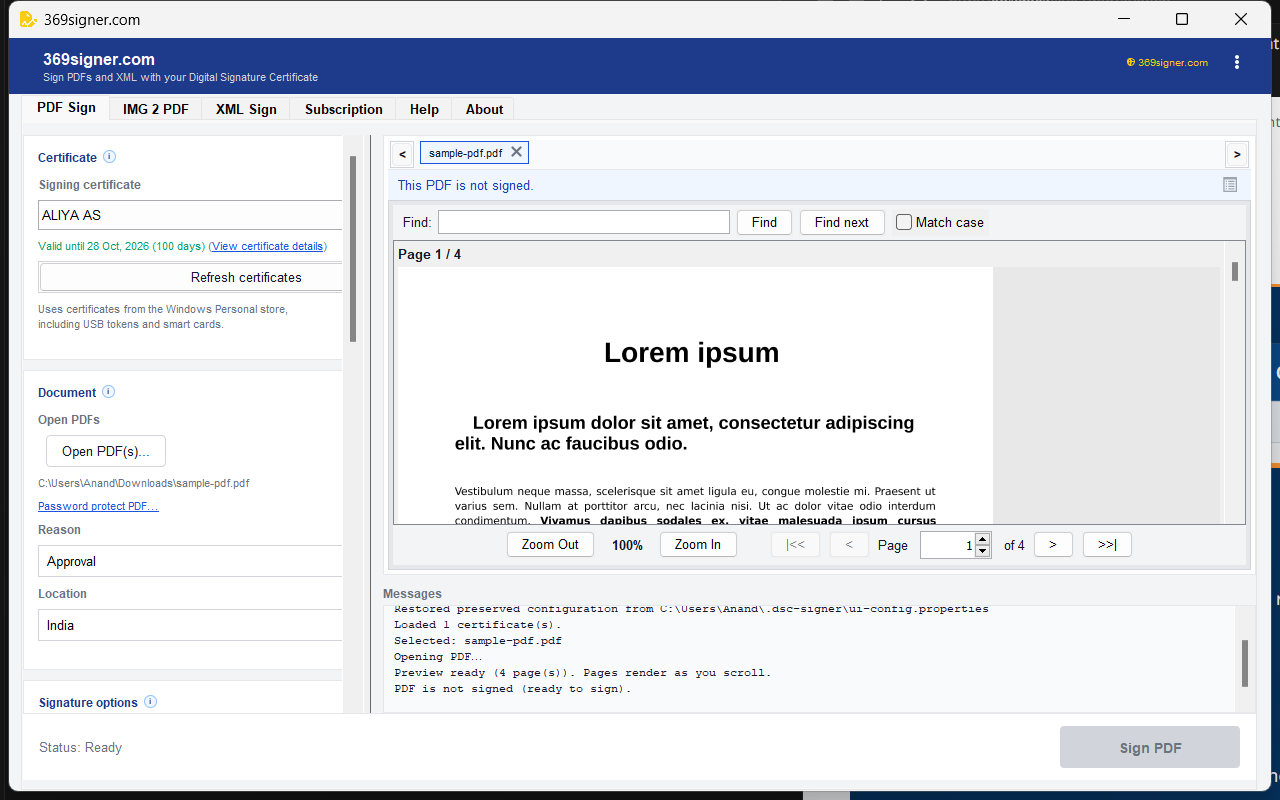The width and height of the screenshot is (1280, 800).
Task: Switch to the IMG 2 PDF tab
Action: pos(155,109)
